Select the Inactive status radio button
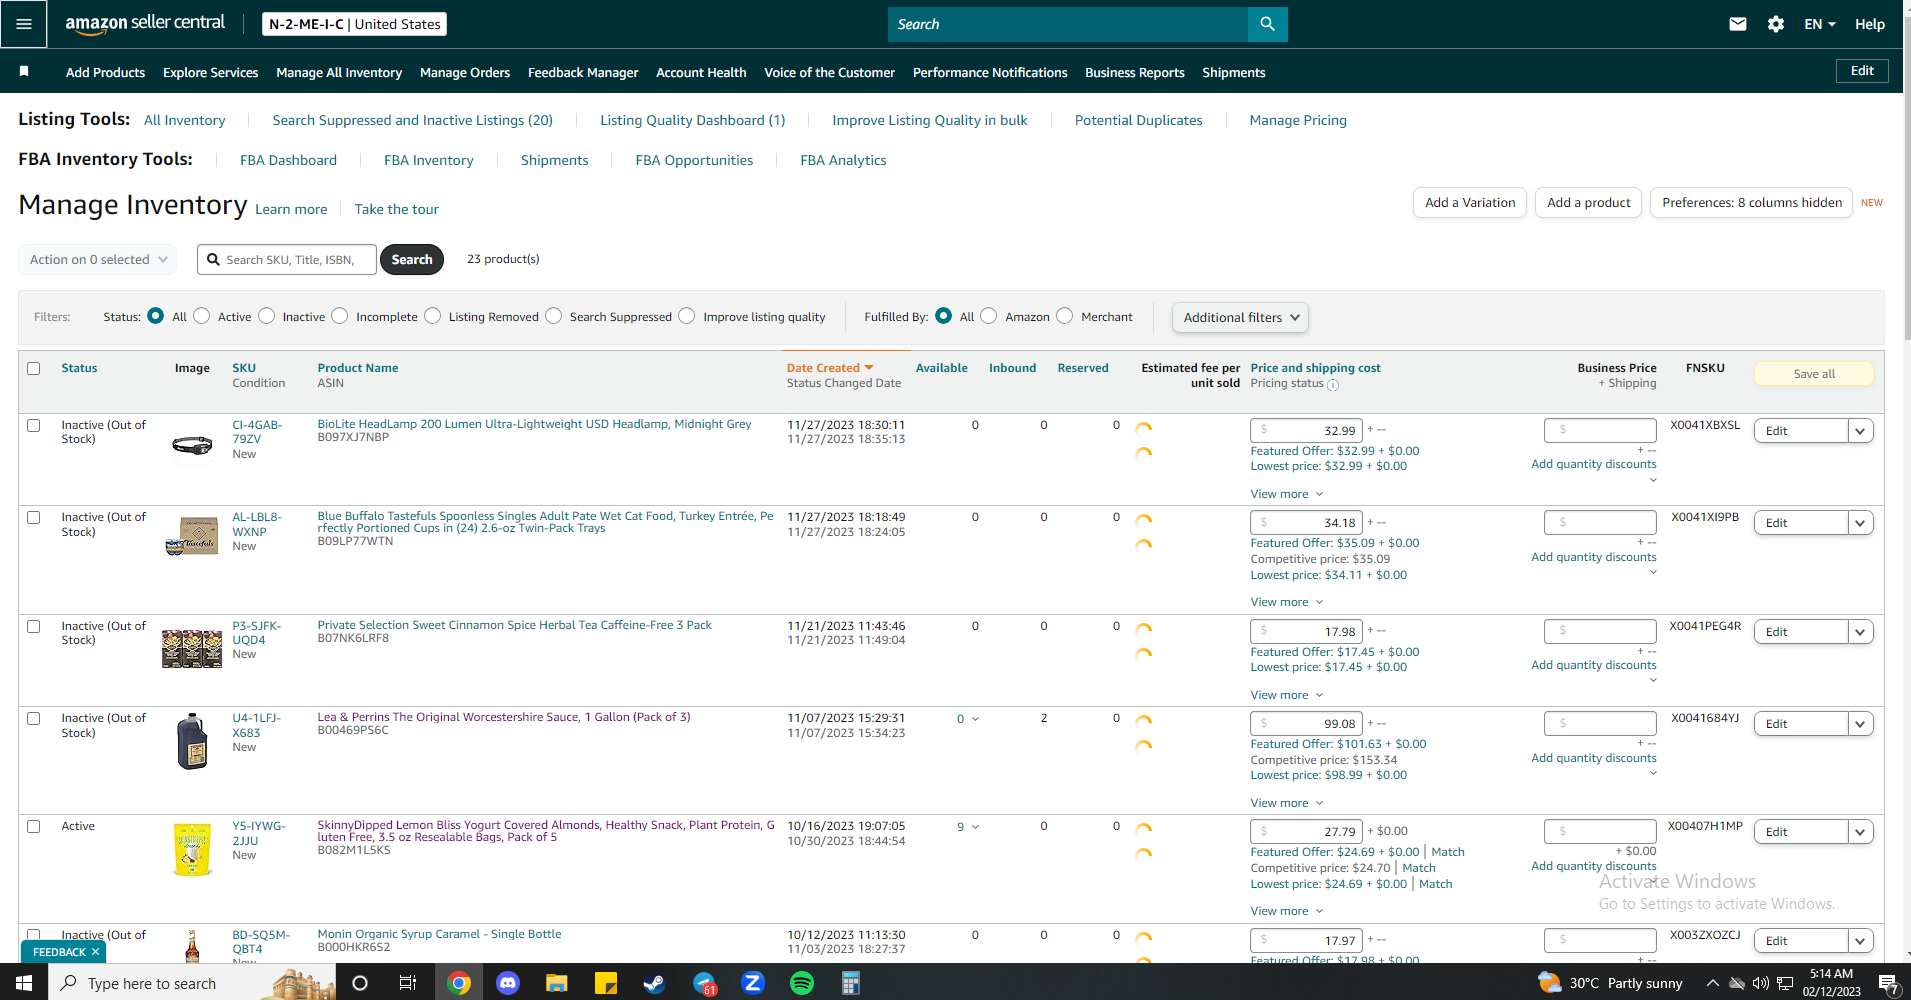 coord(266,316)
